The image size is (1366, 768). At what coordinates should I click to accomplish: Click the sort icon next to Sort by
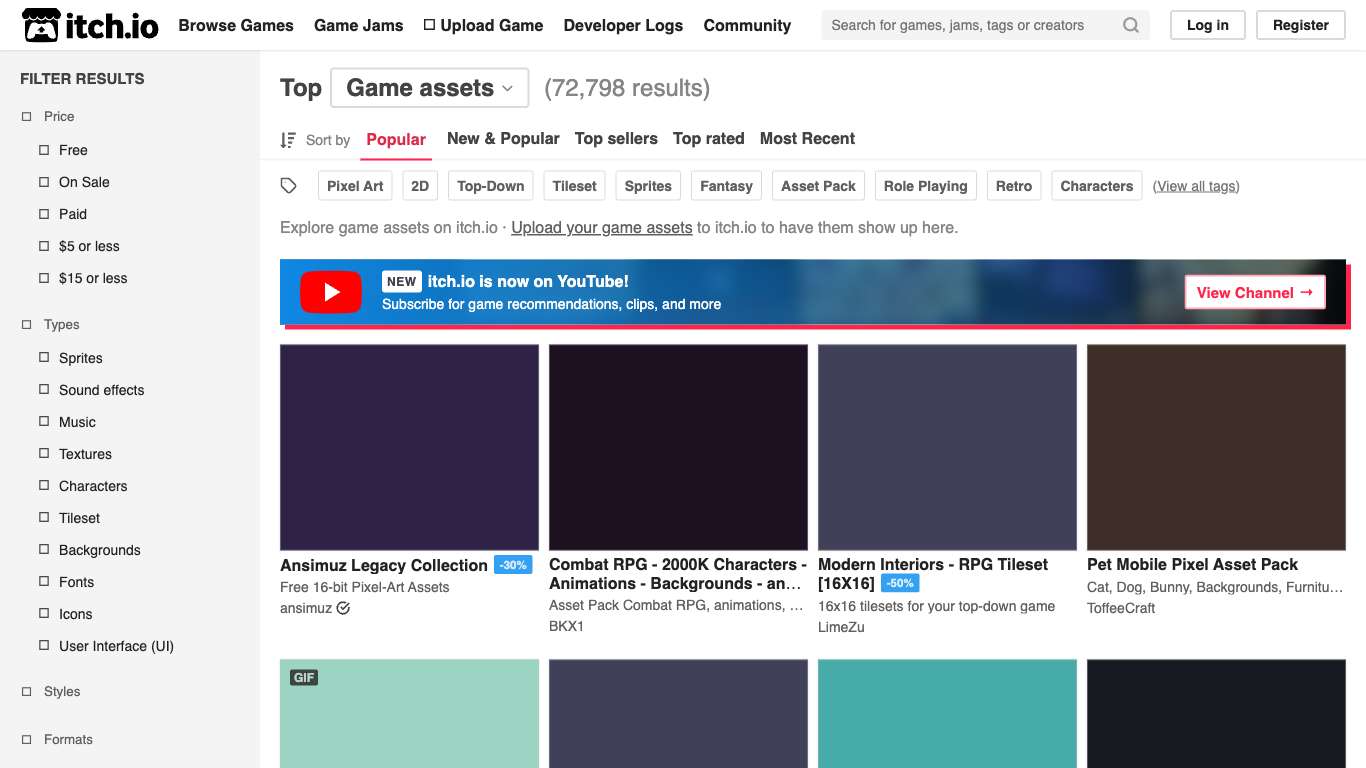288,140
